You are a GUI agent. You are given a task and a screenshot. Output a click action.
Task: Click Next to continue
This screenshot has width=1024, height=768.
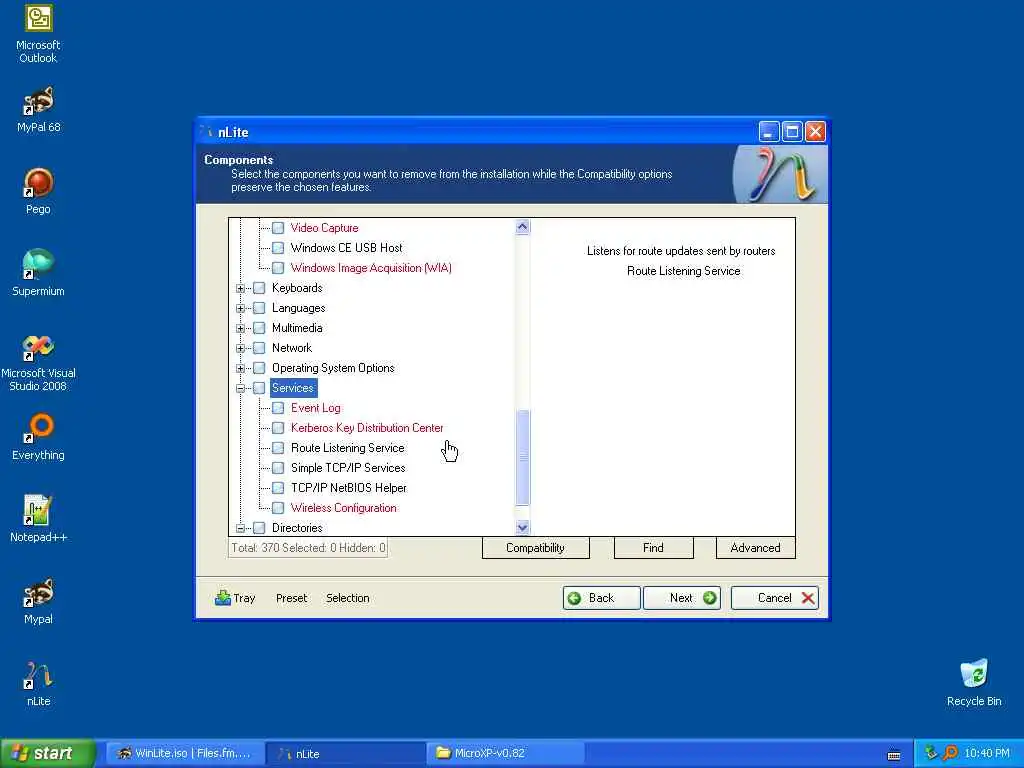(x=682, y=598)
